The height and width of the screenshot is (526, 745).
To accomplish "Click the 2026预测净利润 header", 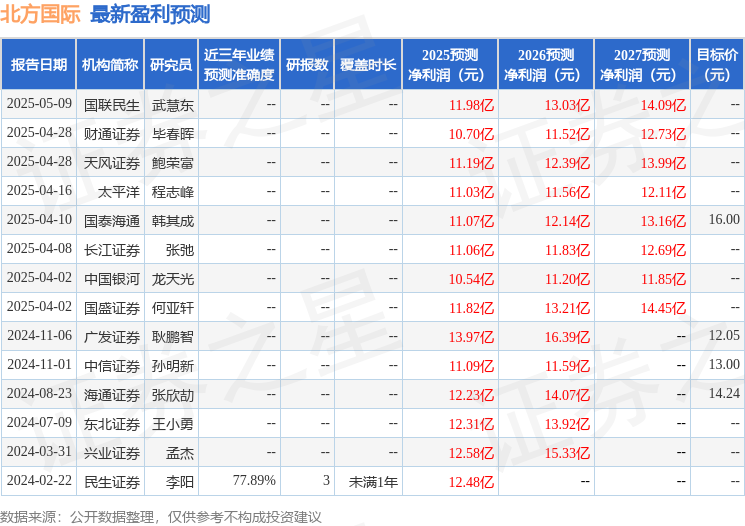I will 546,65.
